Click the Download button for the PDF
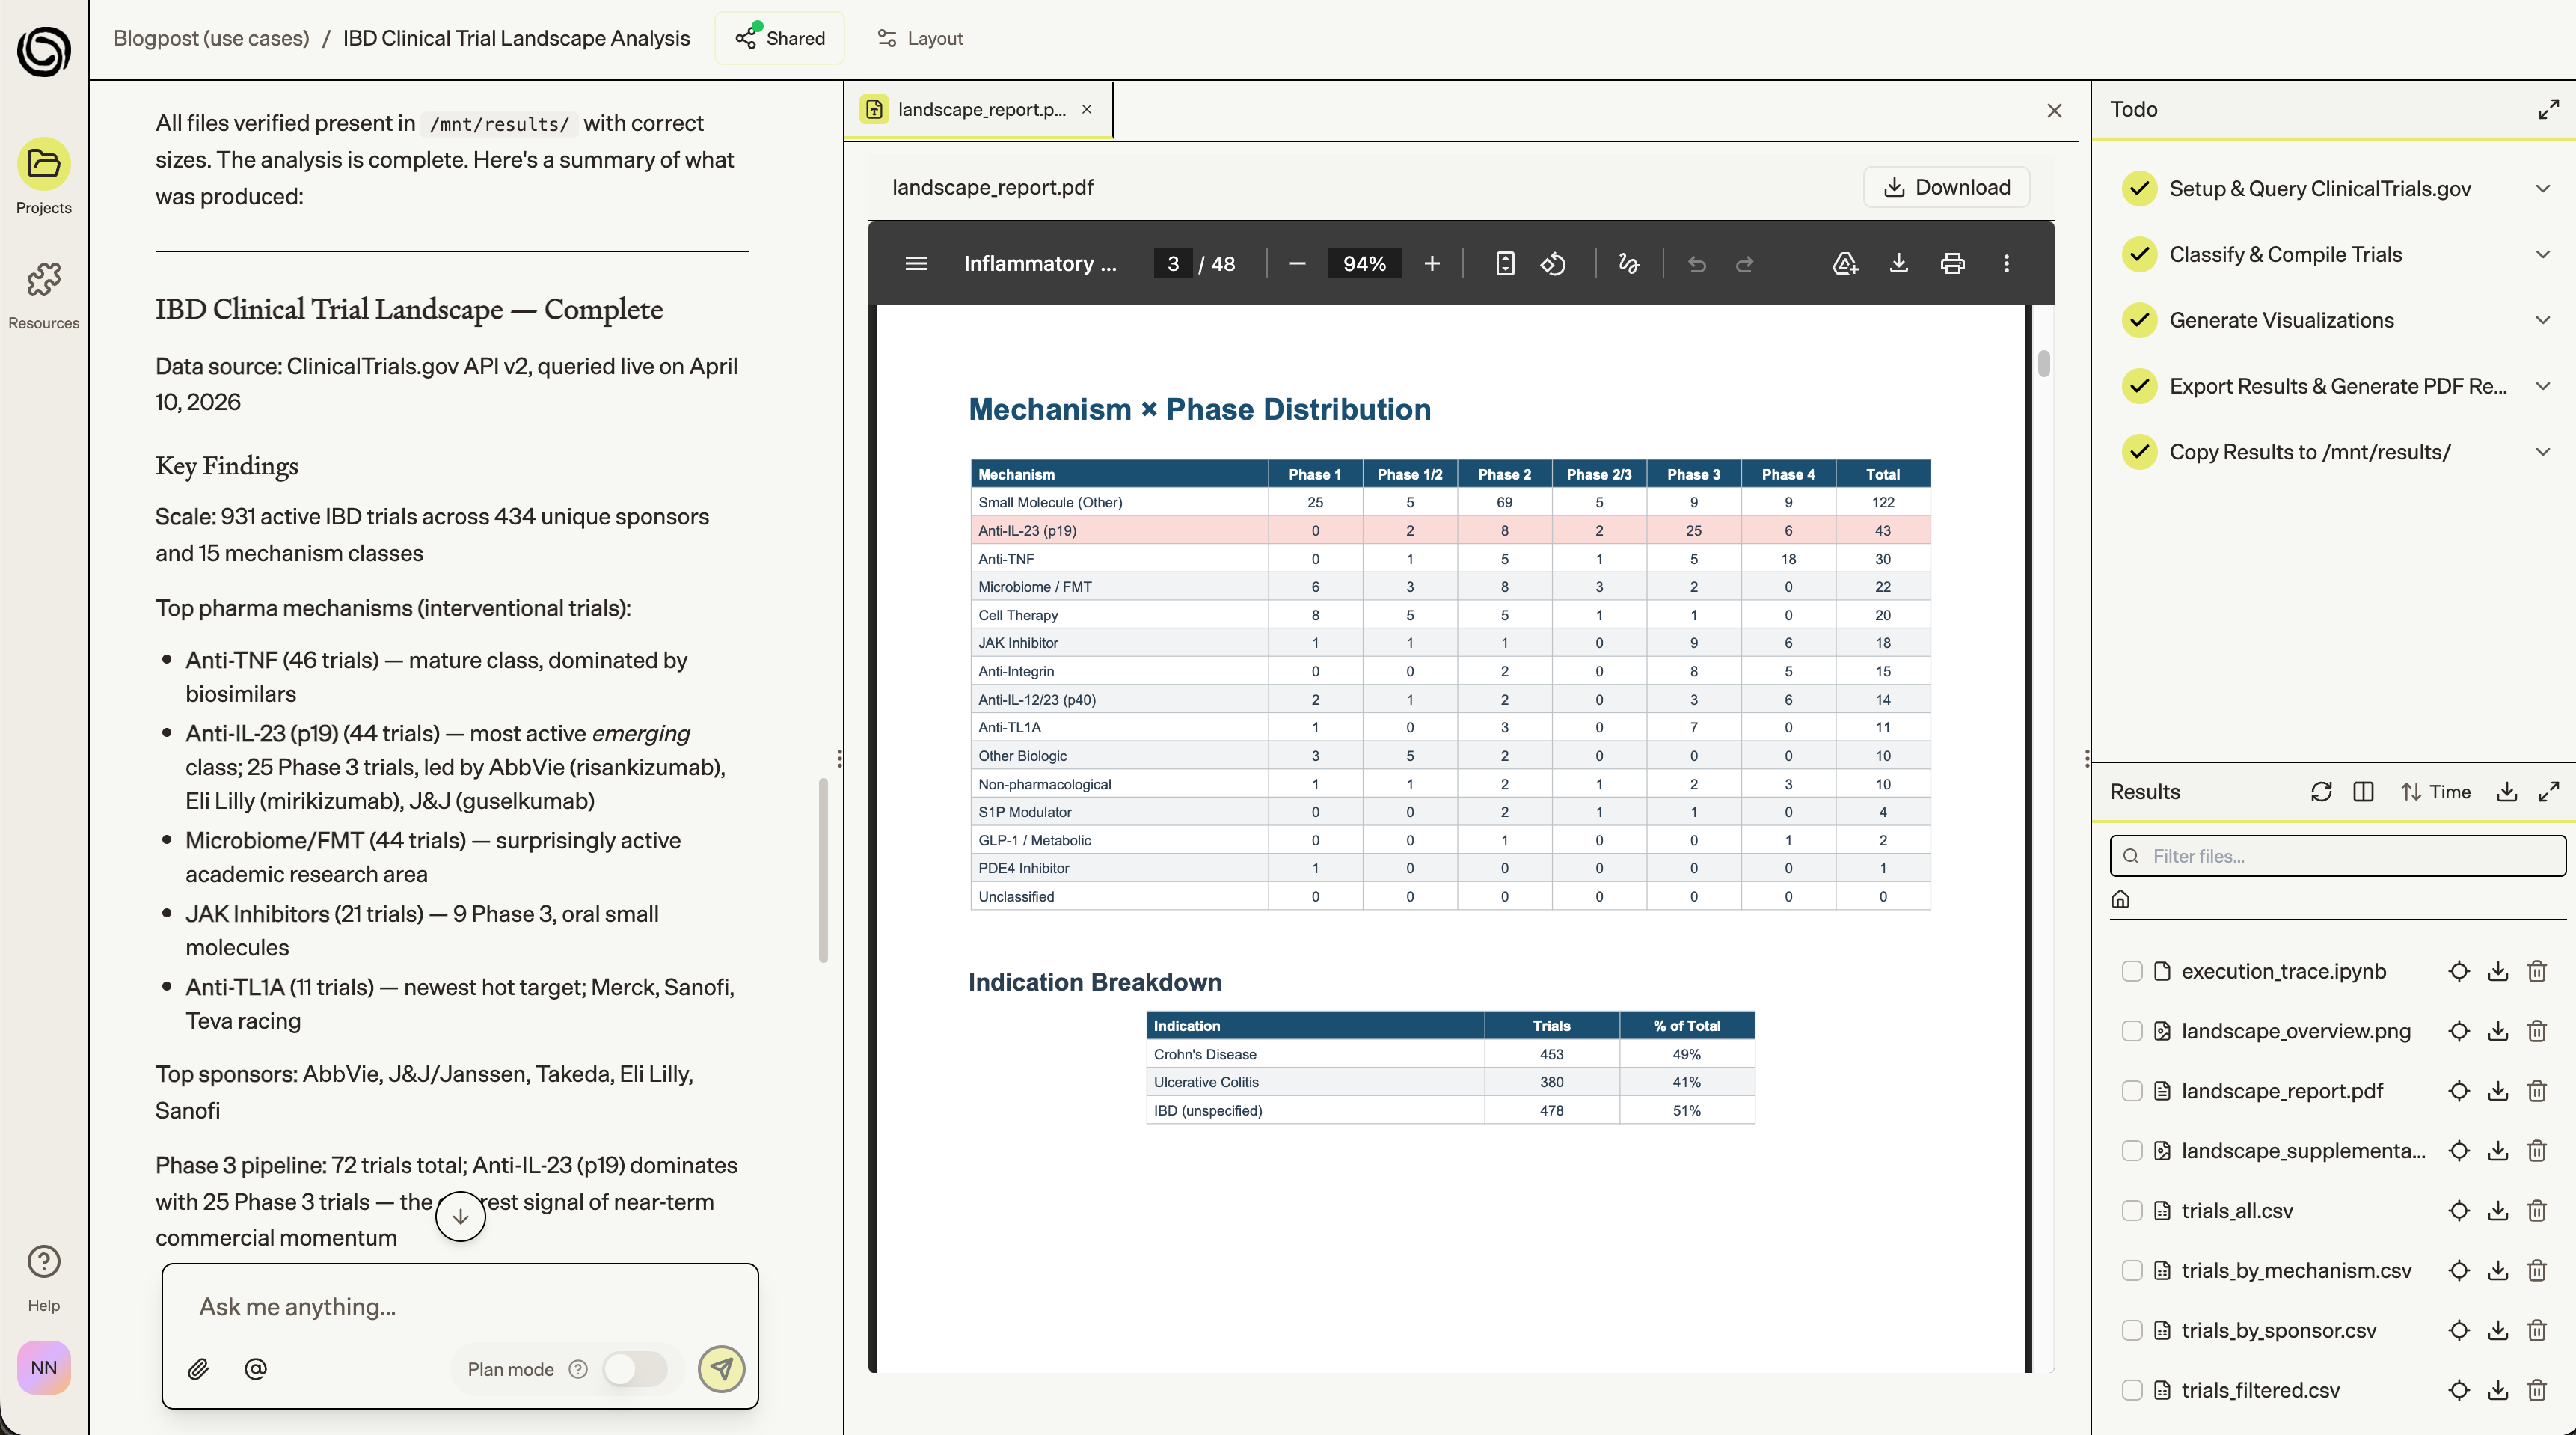The height and width of the screenshot is (1435, 2576). click(x=1946, y=187)
